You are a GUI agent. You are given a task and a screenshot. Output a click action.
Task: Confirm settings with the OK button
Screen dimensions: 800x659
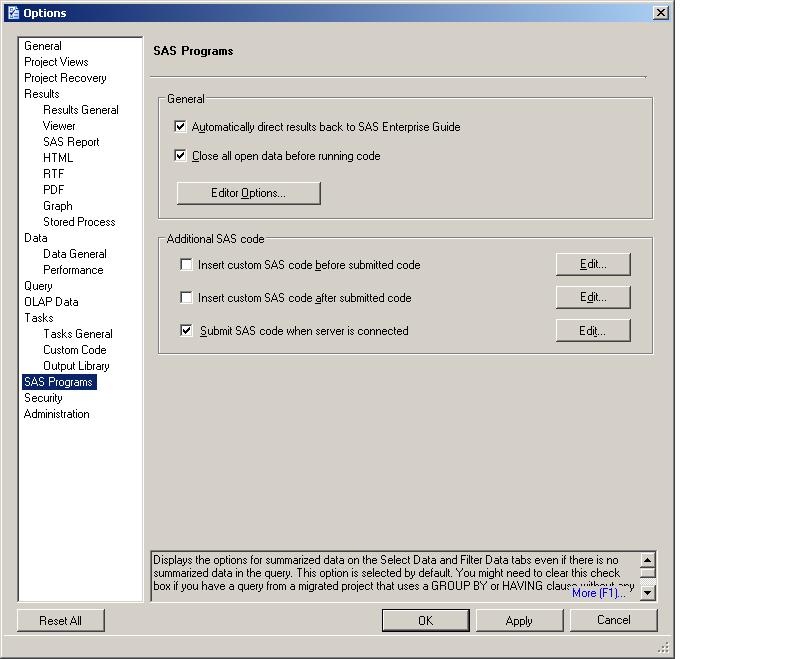(x=425, y=621)
